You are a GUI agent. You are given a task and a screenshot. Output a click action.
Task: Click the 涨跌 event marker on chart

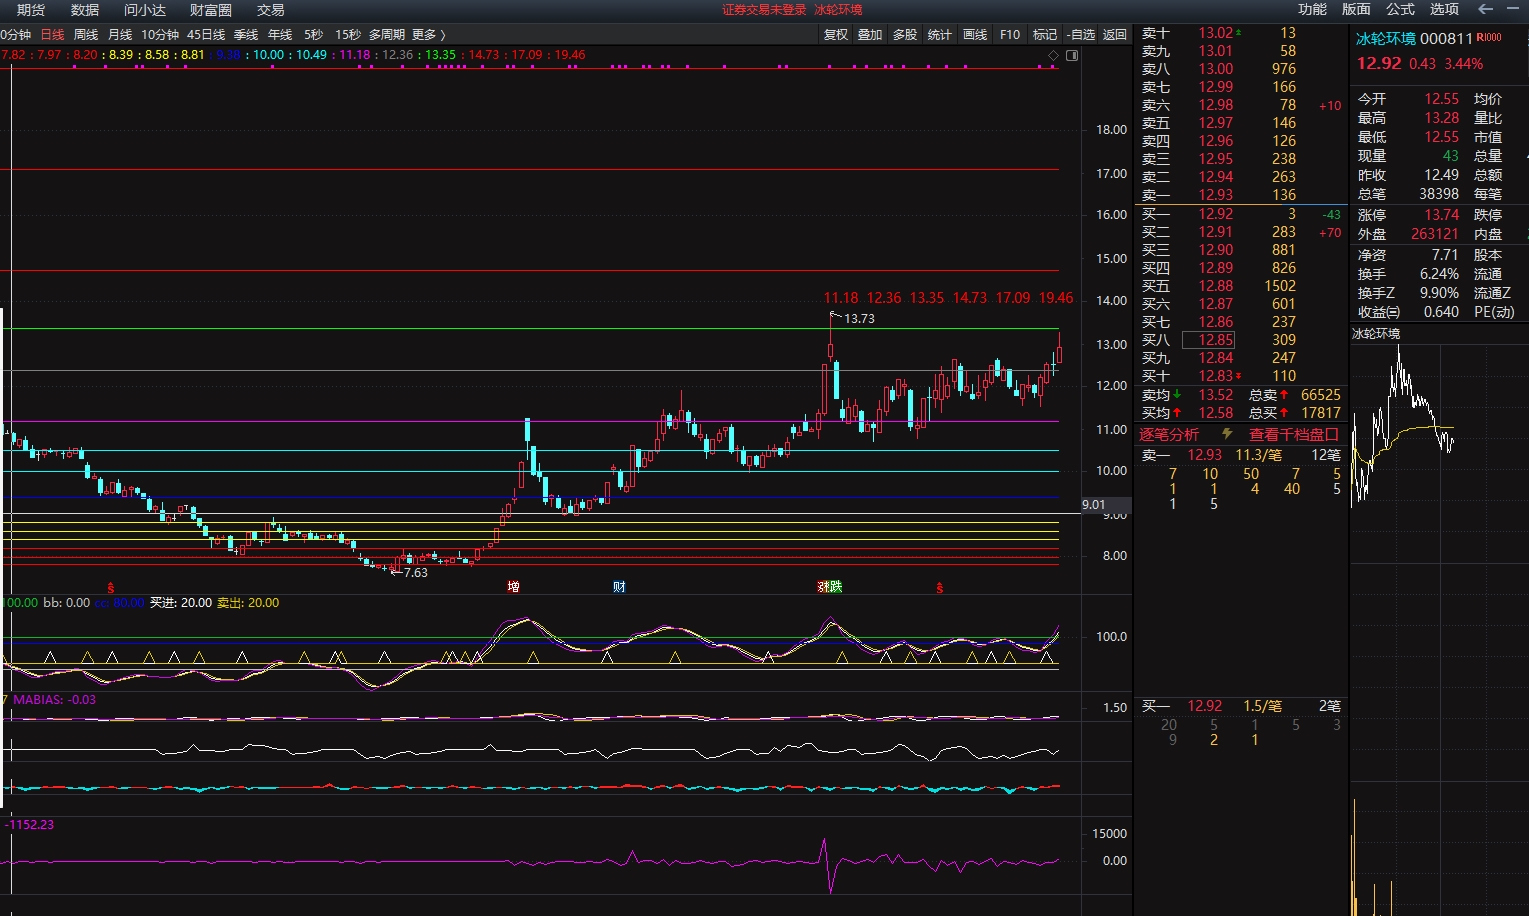[x=829, y=587]
